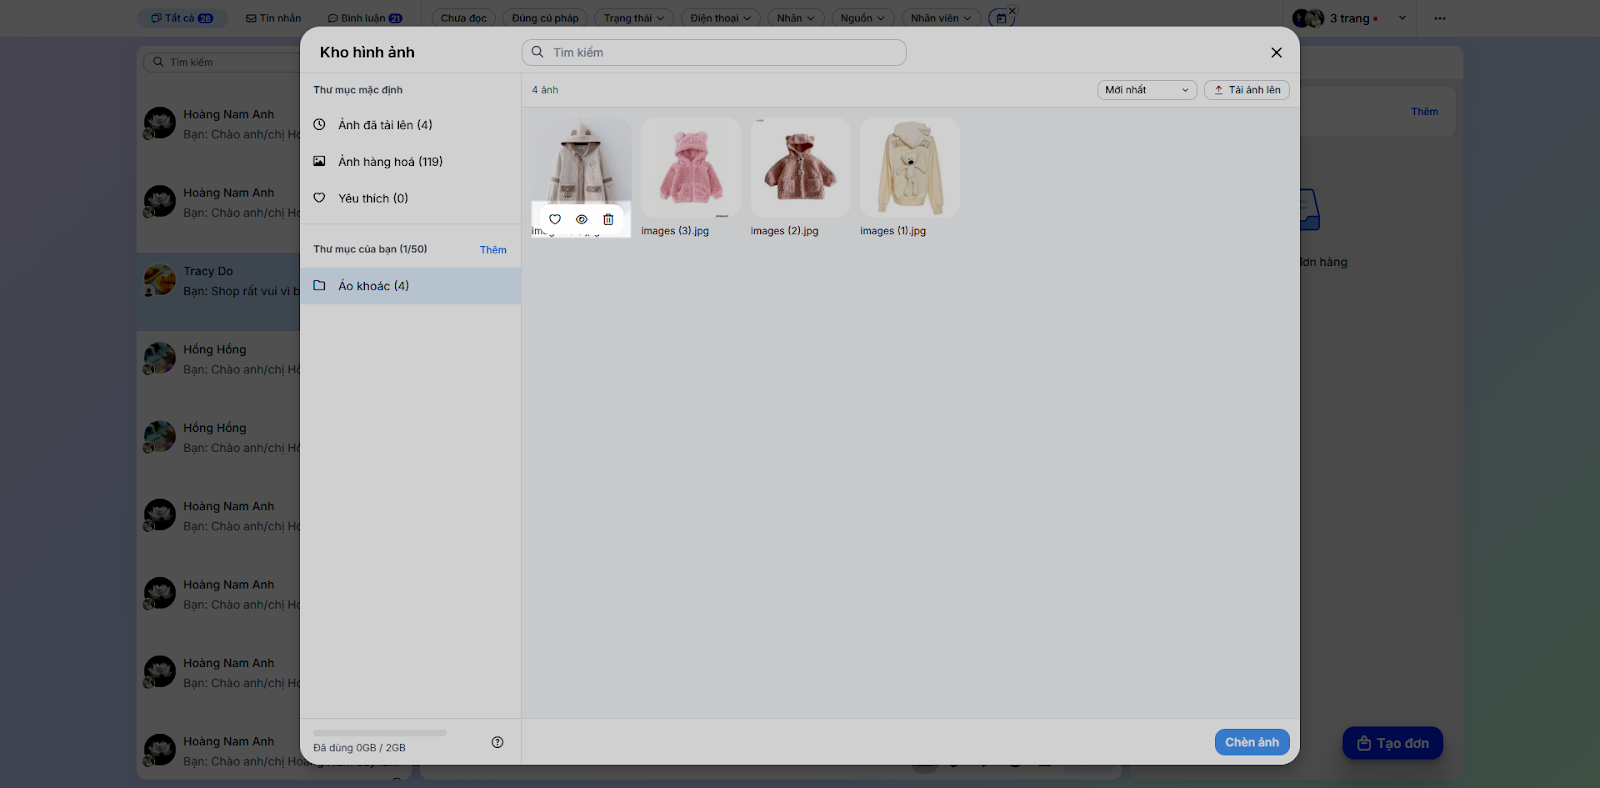Expand the 3 trang page selector chevron

click(1402, 18)
